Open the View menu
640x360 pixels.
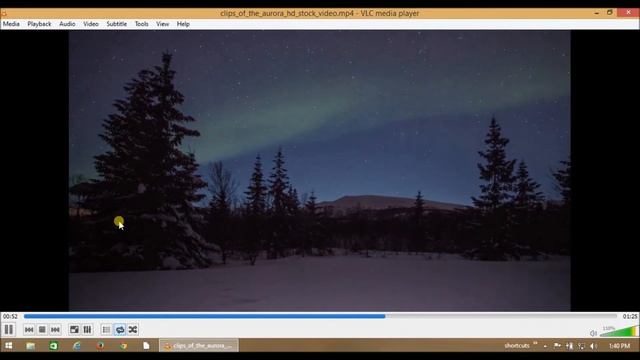coord(162,24)
